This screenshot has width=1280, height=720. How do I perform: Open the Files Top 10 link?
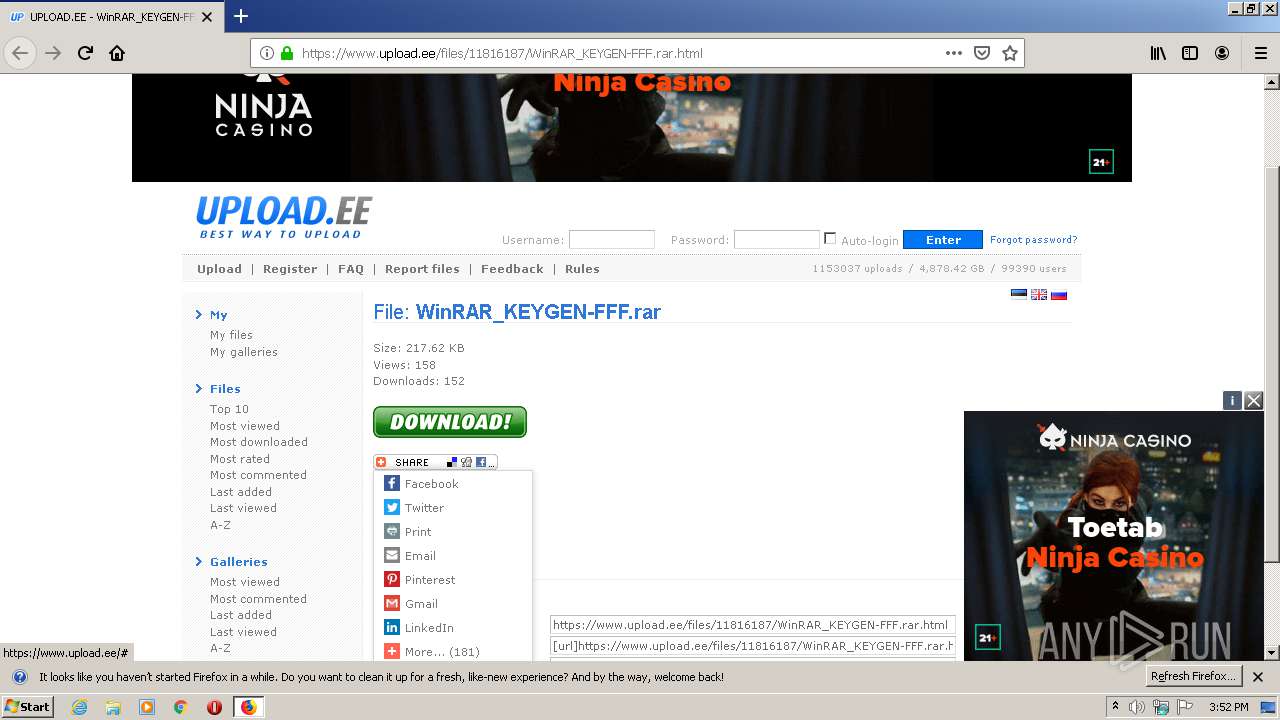229,409
